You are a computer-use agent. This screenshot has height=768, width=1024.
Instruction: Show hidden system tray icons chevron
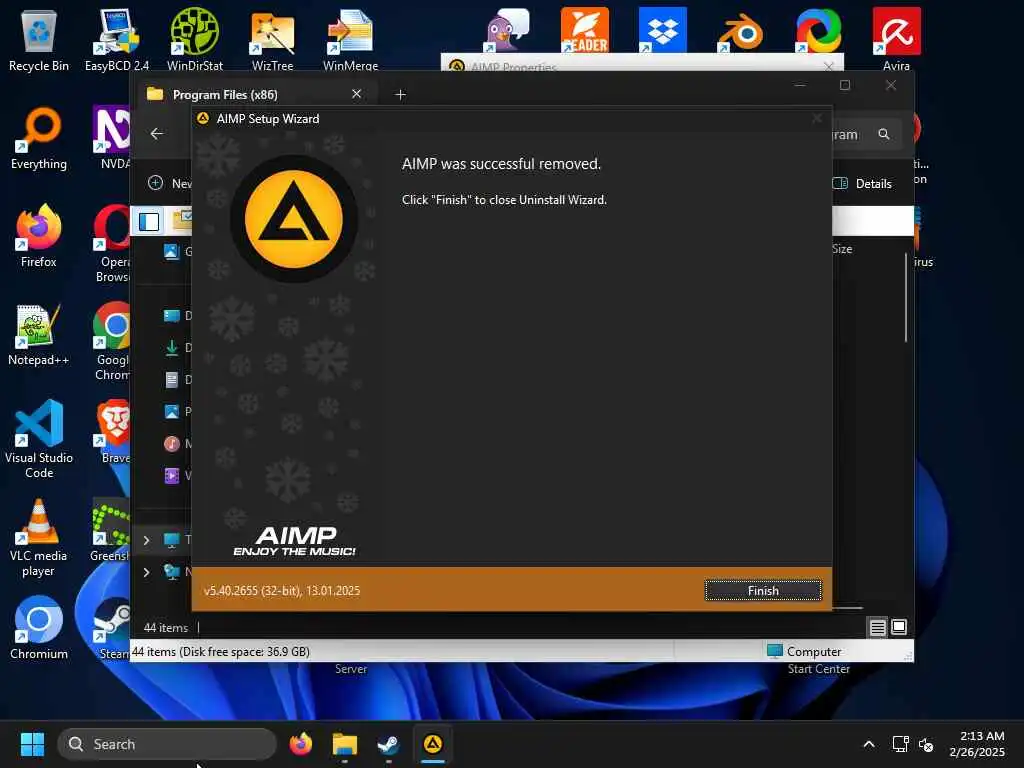coord(869,744)
